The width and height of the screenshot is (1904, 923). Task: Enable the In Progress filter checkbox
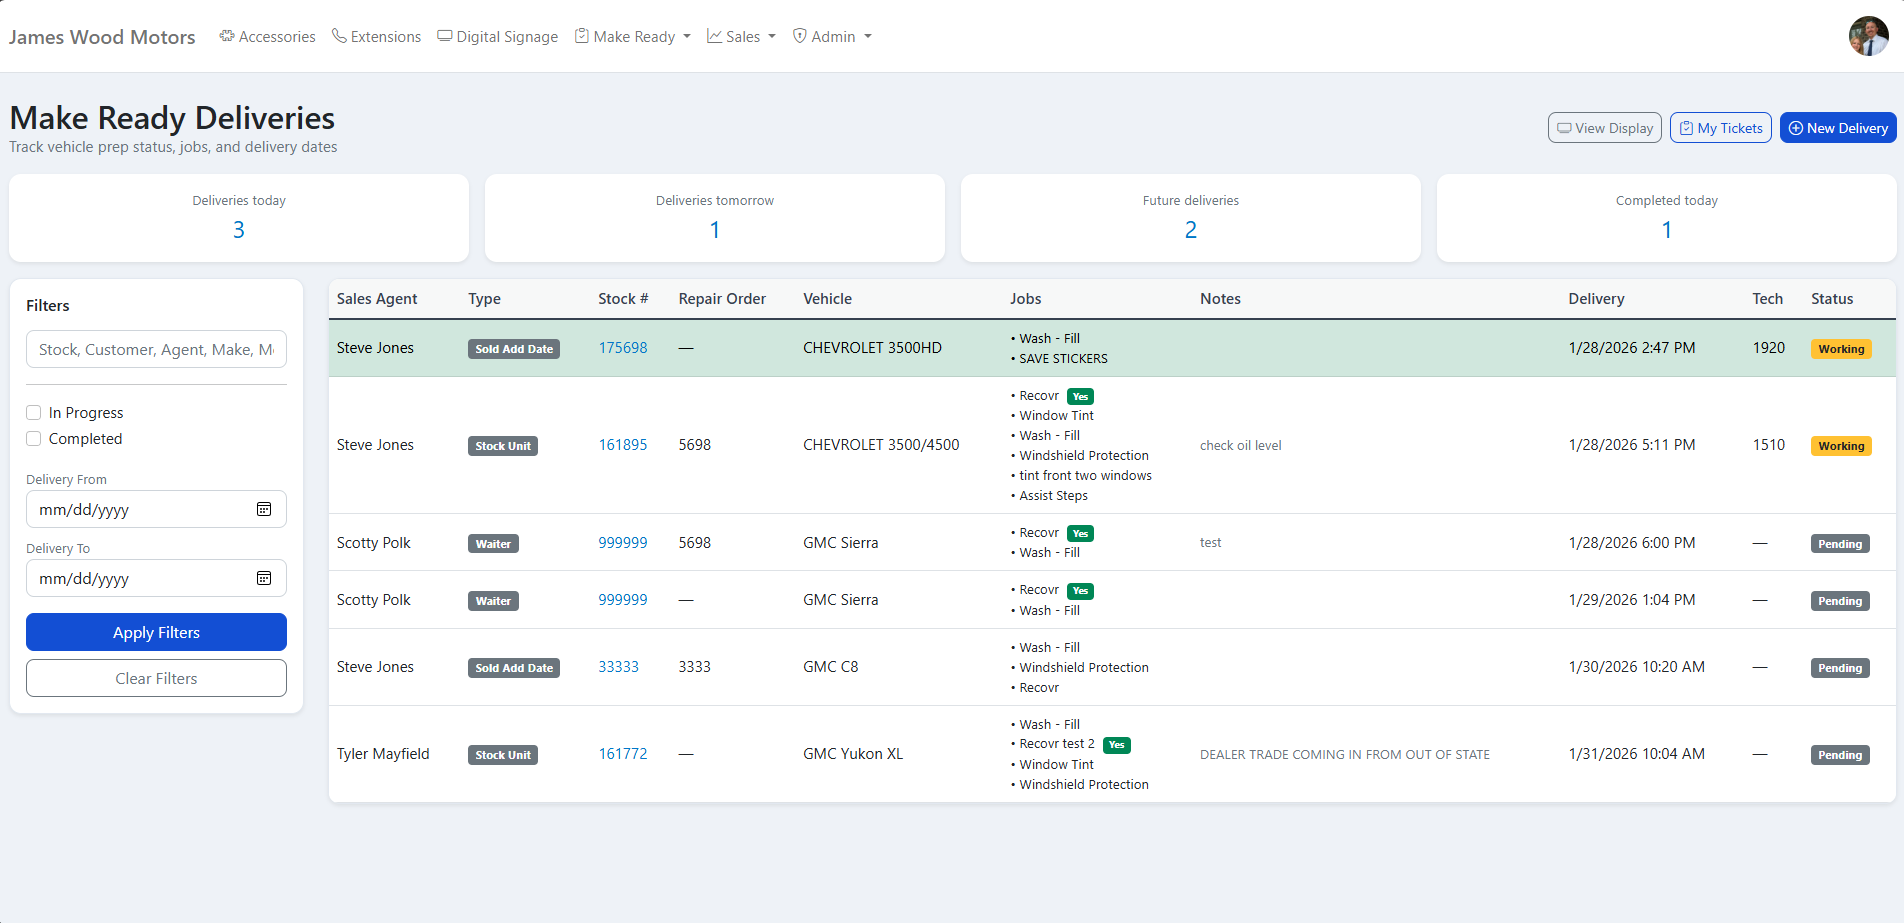coord(33,412)
